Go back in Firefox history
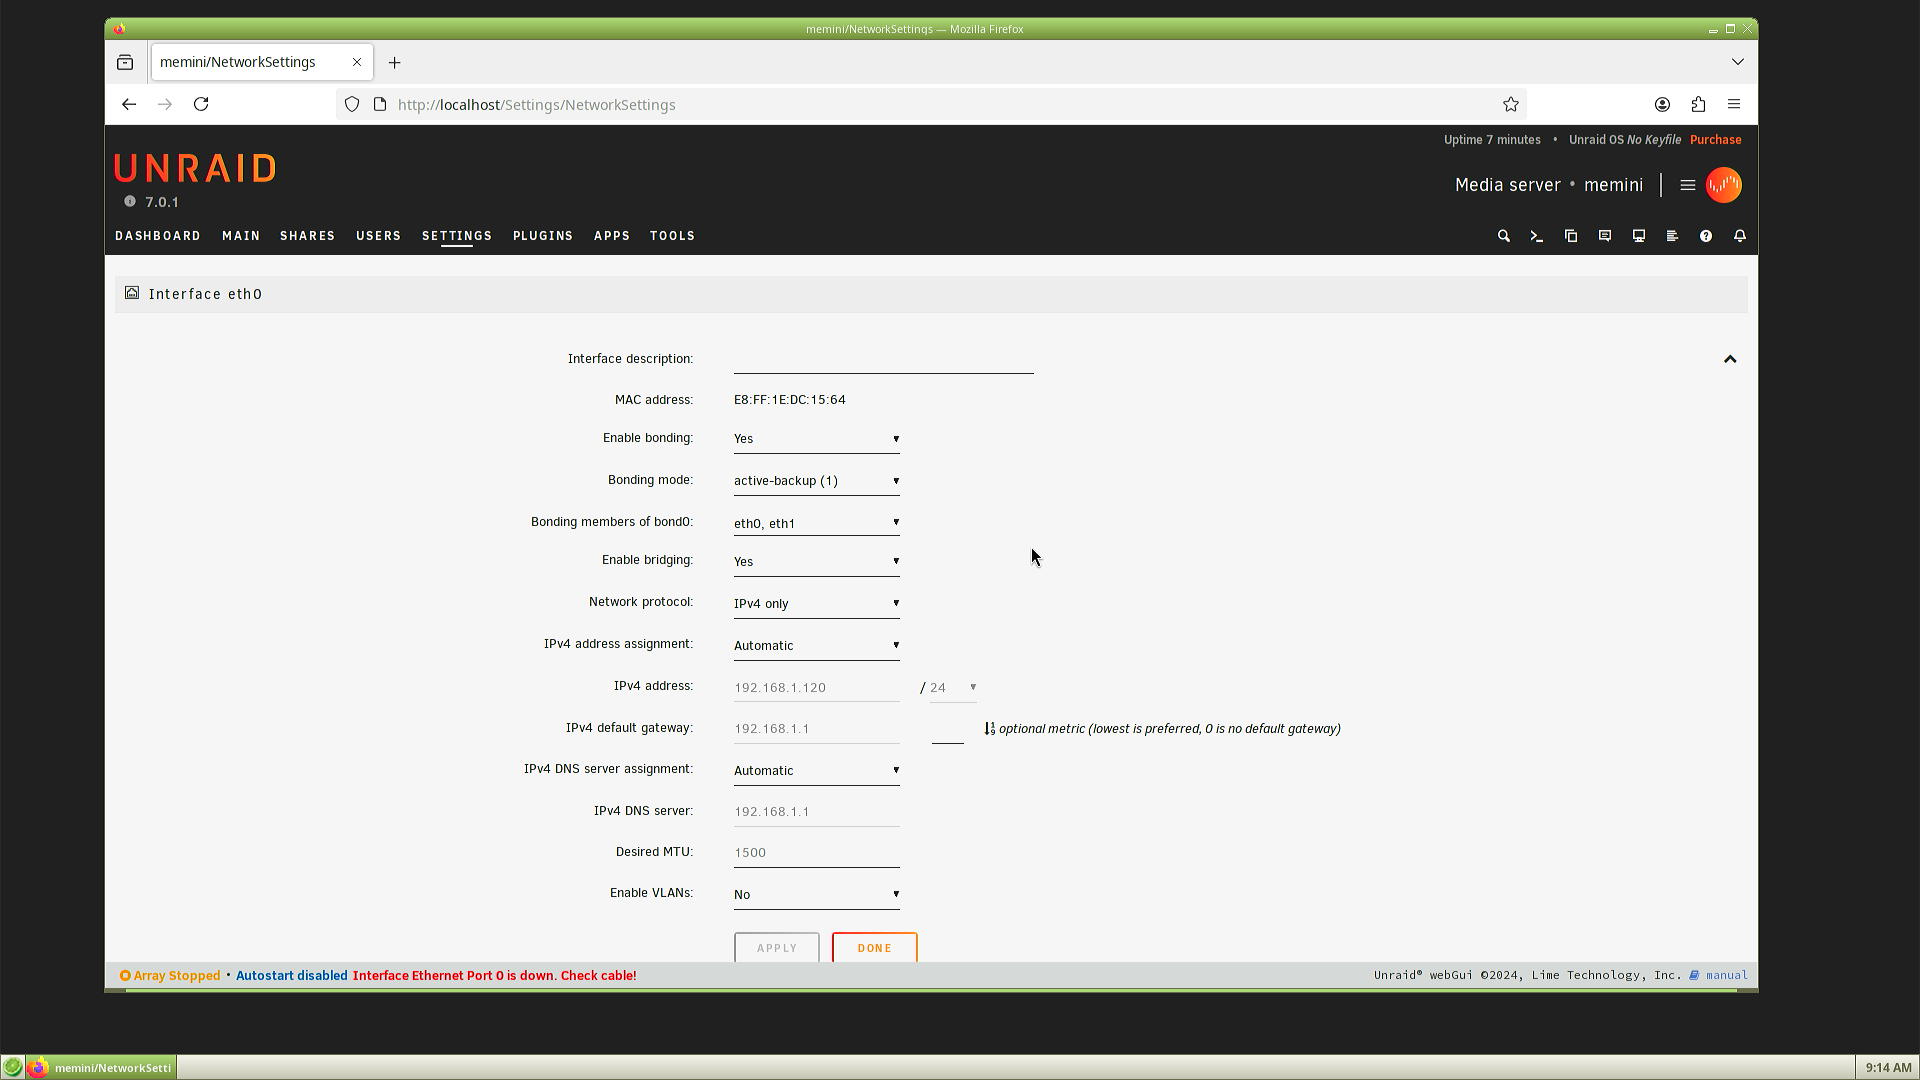Screen dimensions: 1920x1080 pos(129,104)
